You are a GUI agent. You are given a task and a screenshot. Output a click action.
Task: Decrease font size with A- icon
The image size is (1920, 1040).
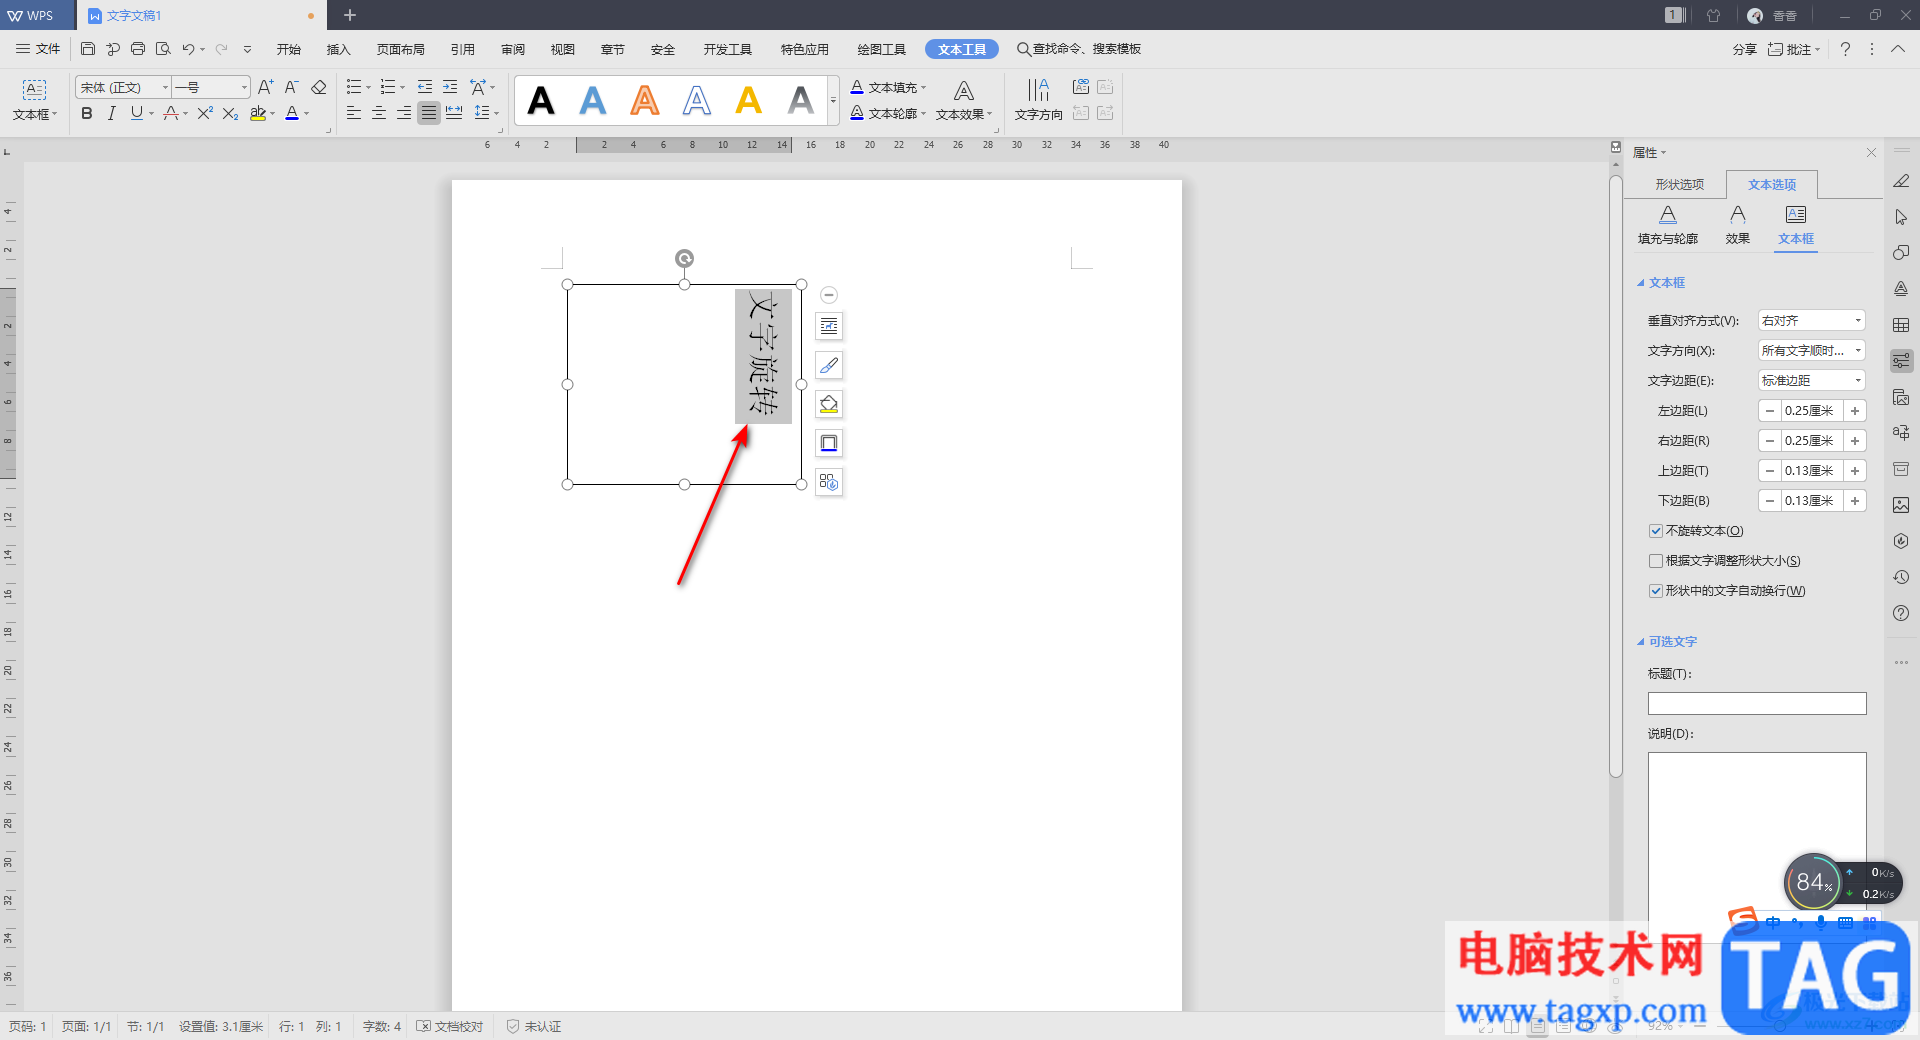[291, 88]
